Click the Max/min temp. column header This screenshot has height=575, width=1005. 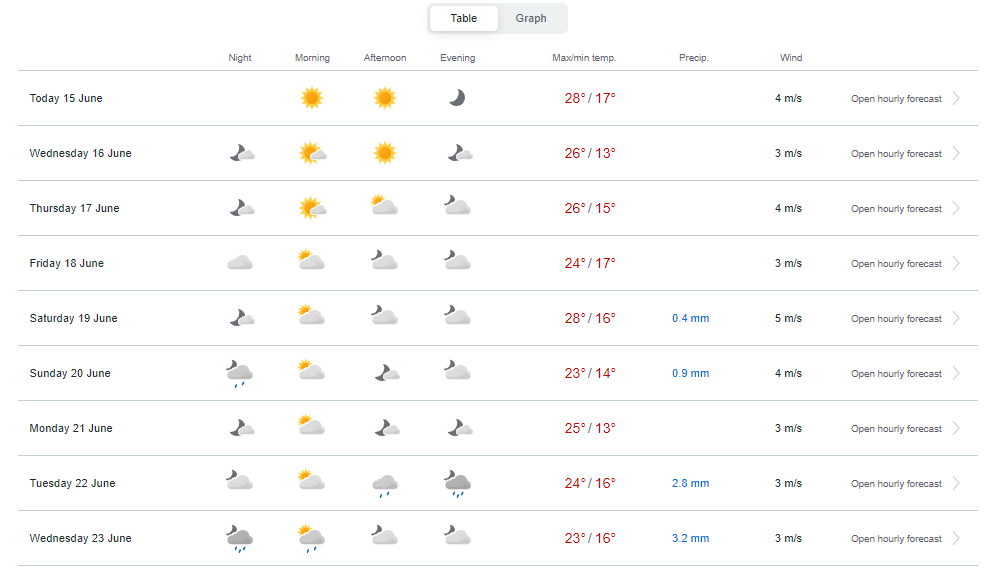(x=584, y=58)
